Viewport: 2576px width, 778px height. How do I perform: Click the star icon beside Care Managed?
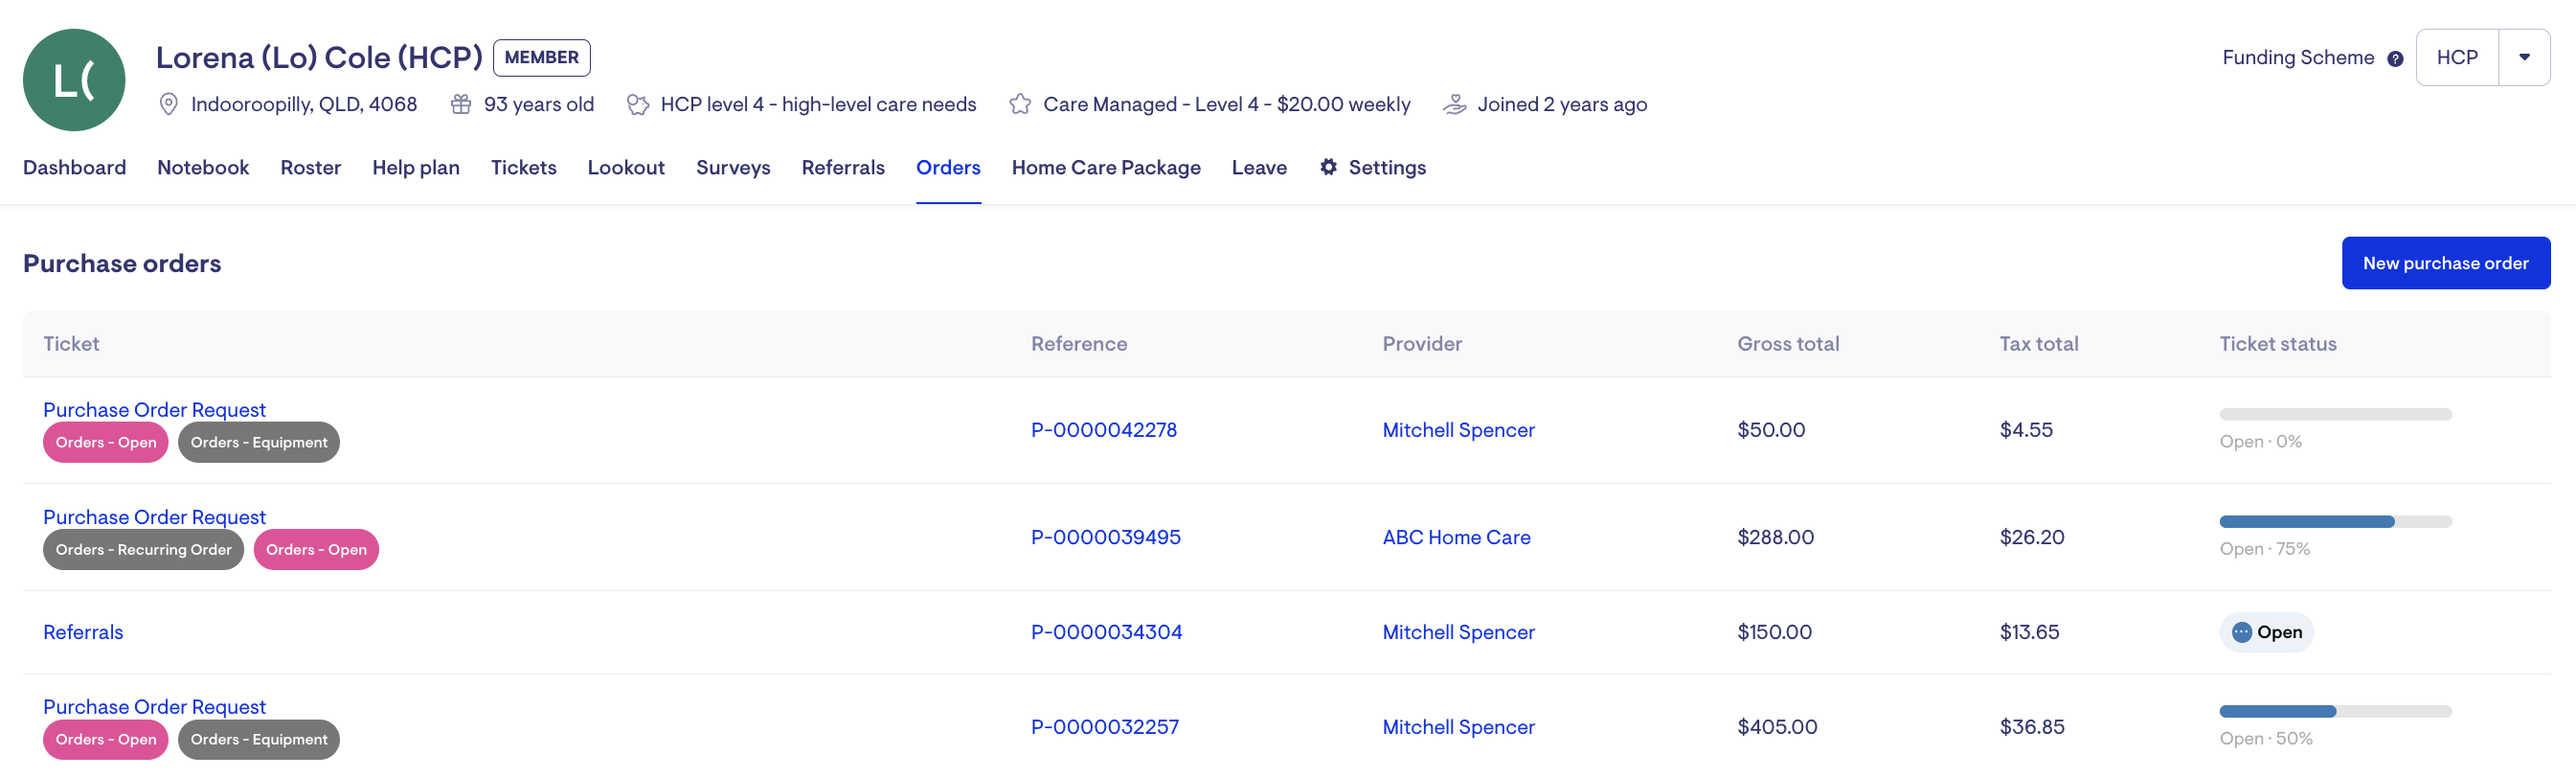click(1020, 104)
